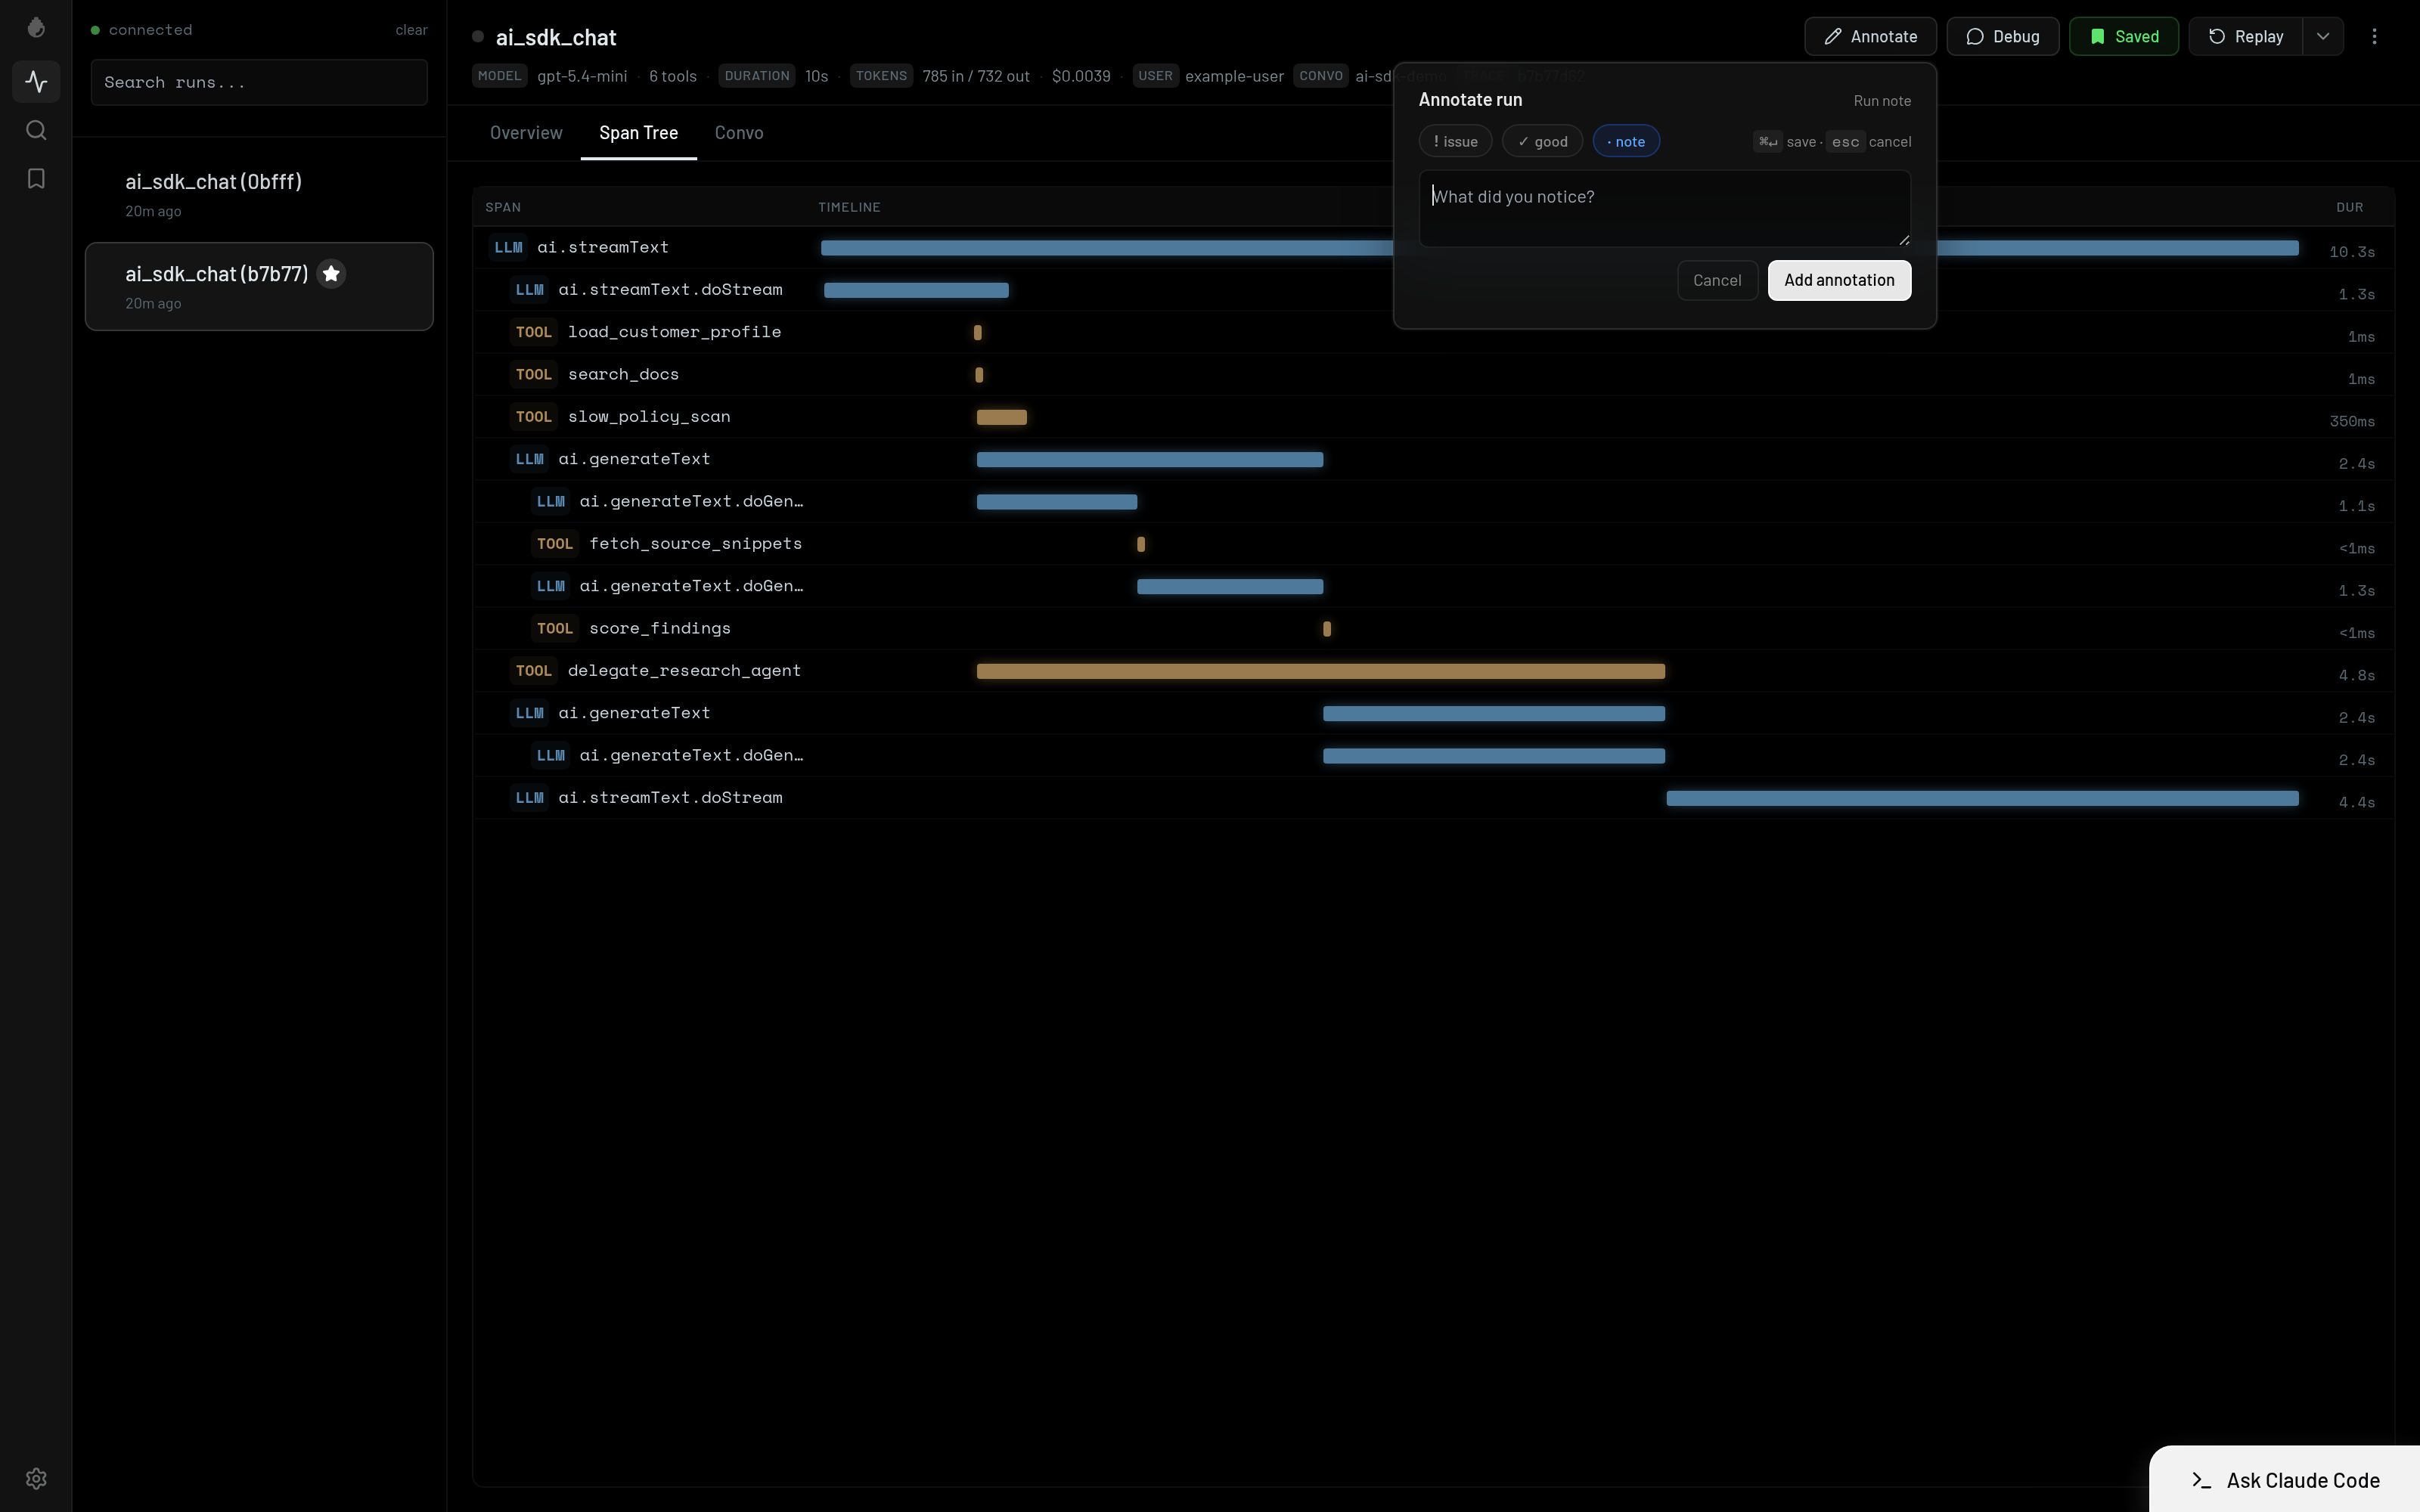Switch to the Convo tab
The image size is (2420, 1512).
(739, 133)
